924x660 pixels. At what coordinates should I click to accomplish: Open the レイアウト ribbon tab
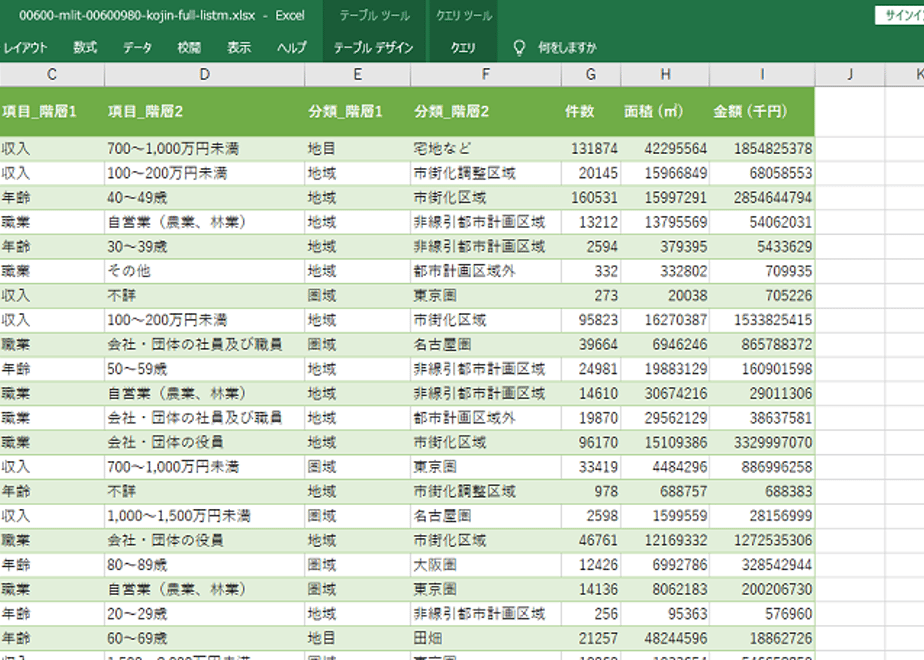(x=24, y=48)
